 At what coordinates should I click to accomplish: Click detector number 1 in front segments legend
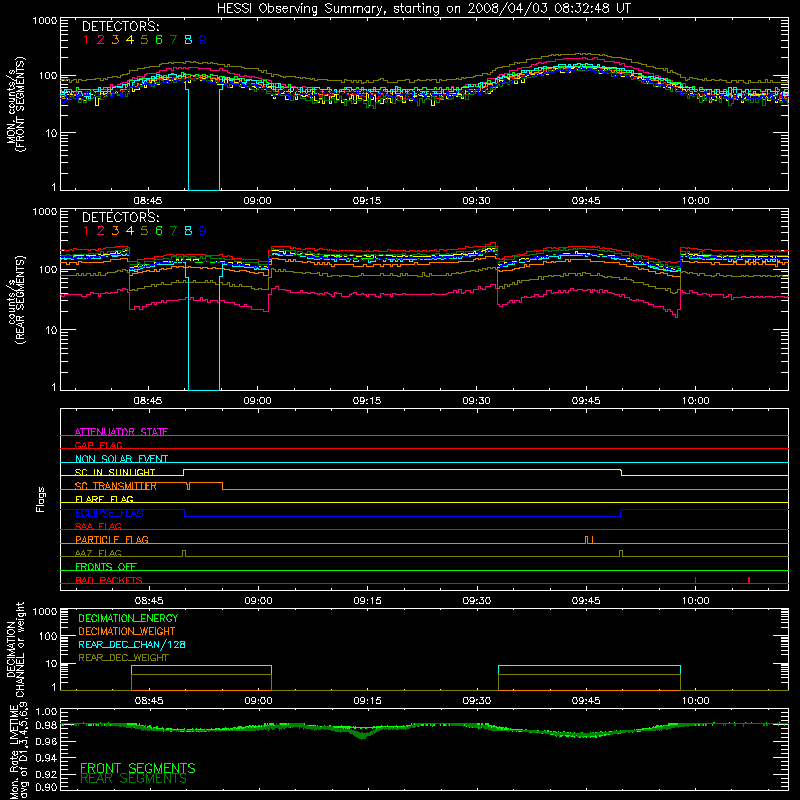point(86,40)
